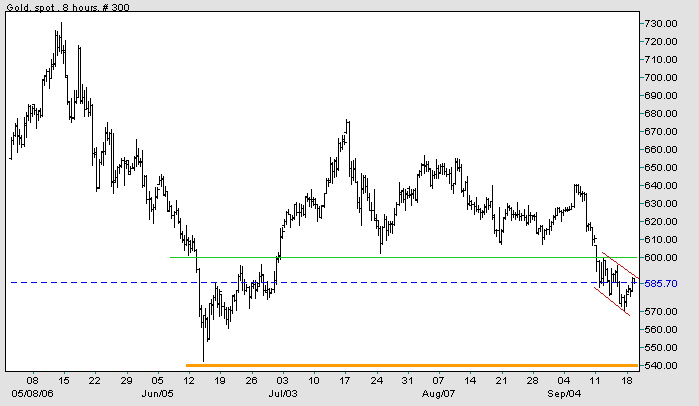Click the green 600 horizontal resistance line
The width and height of the screenshot is (699, 406).
click(x=405, y=257)
